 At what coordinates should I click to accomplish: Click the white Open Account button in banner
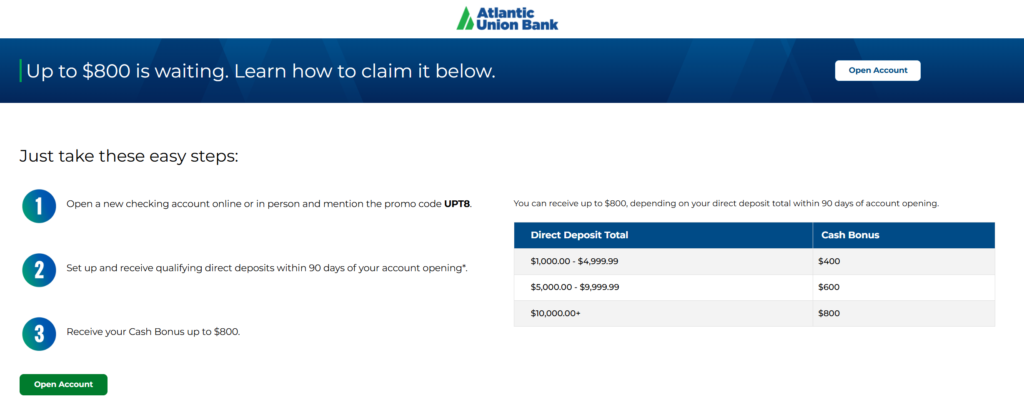[877, 70]
